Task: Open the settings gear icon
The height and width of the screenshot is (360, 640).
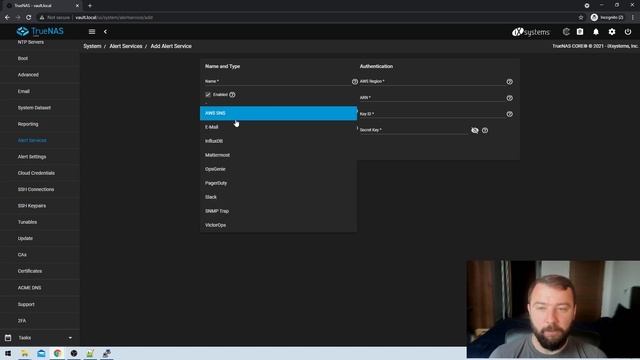Action: pos(612,31)
